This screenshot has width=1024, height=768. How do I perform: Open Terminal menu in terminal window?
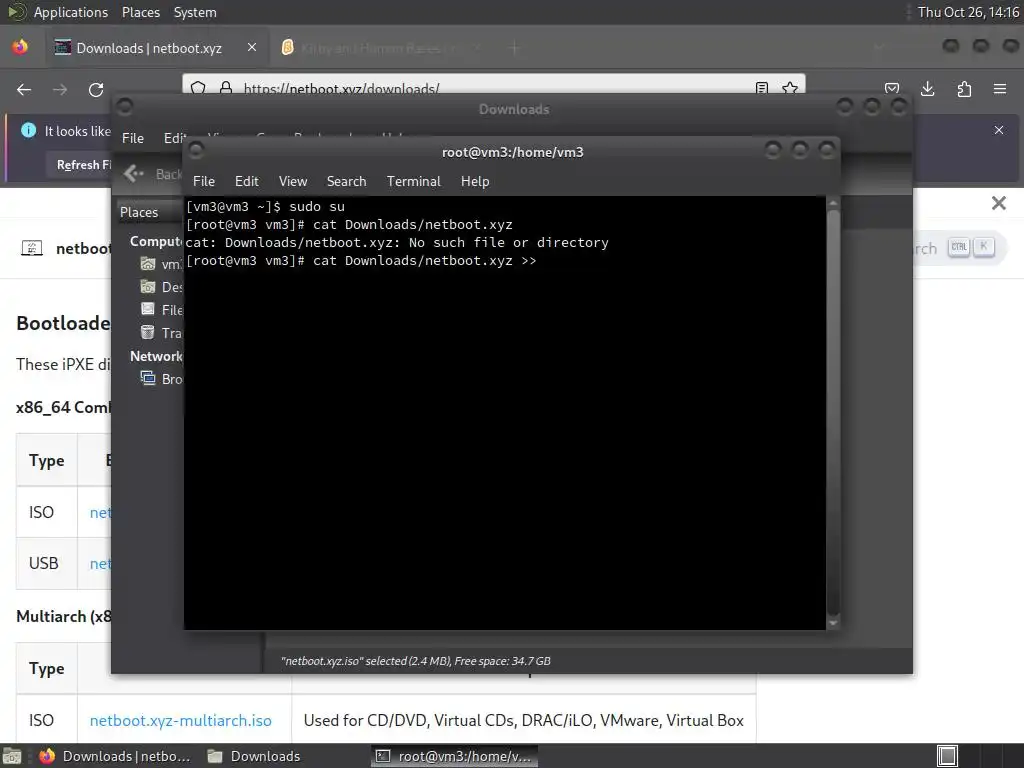[x=413, y=181]
